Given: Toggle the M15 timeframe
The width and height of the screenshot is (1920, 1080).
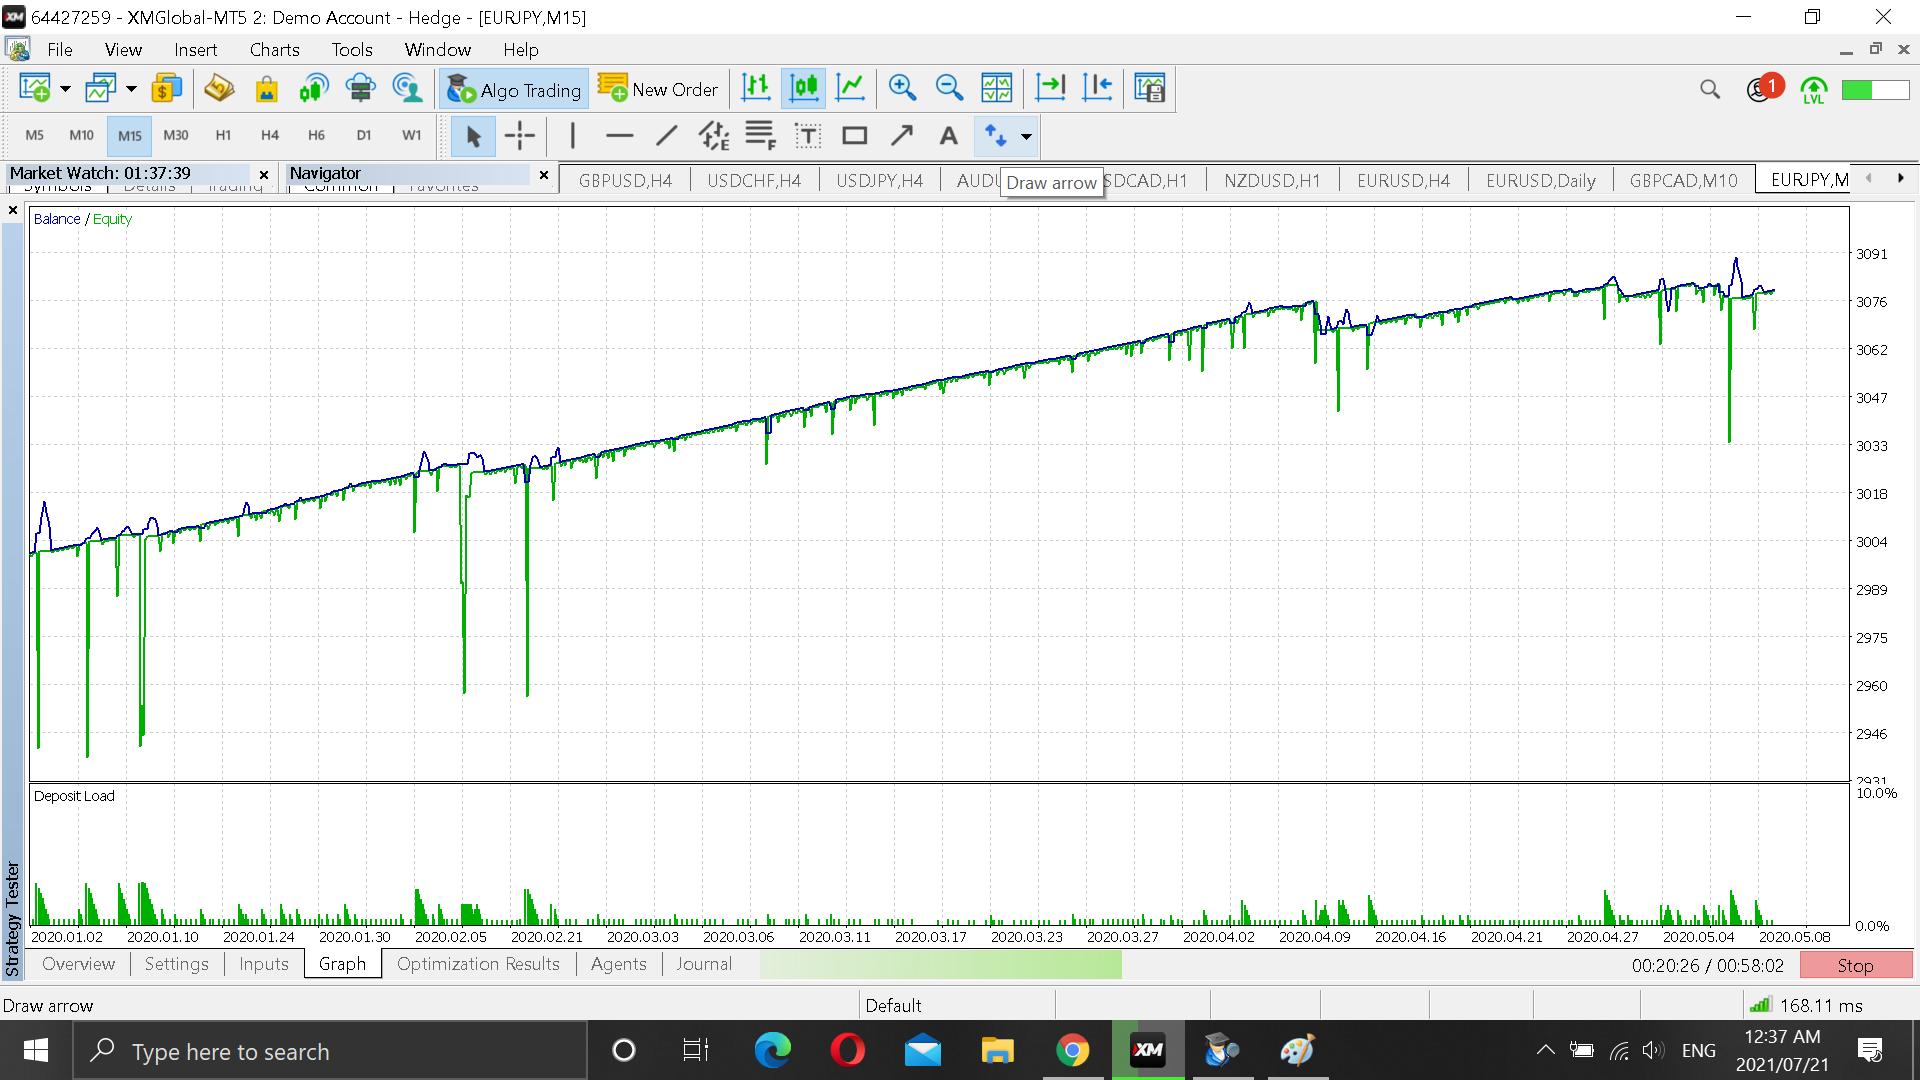Looking at the screenshot, I should pos(130,136).
